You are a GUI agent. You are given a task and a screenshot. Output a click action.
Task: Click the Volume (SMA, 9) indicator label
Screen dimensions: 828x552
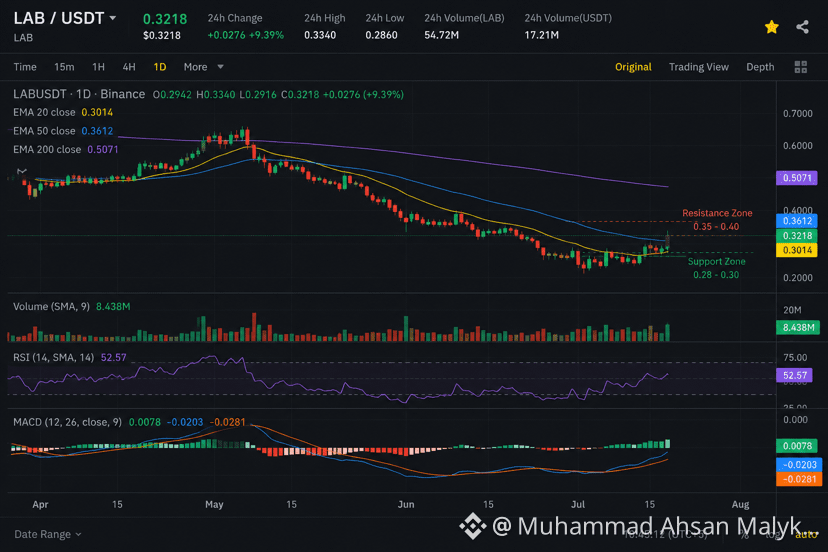tap(51, 306)
